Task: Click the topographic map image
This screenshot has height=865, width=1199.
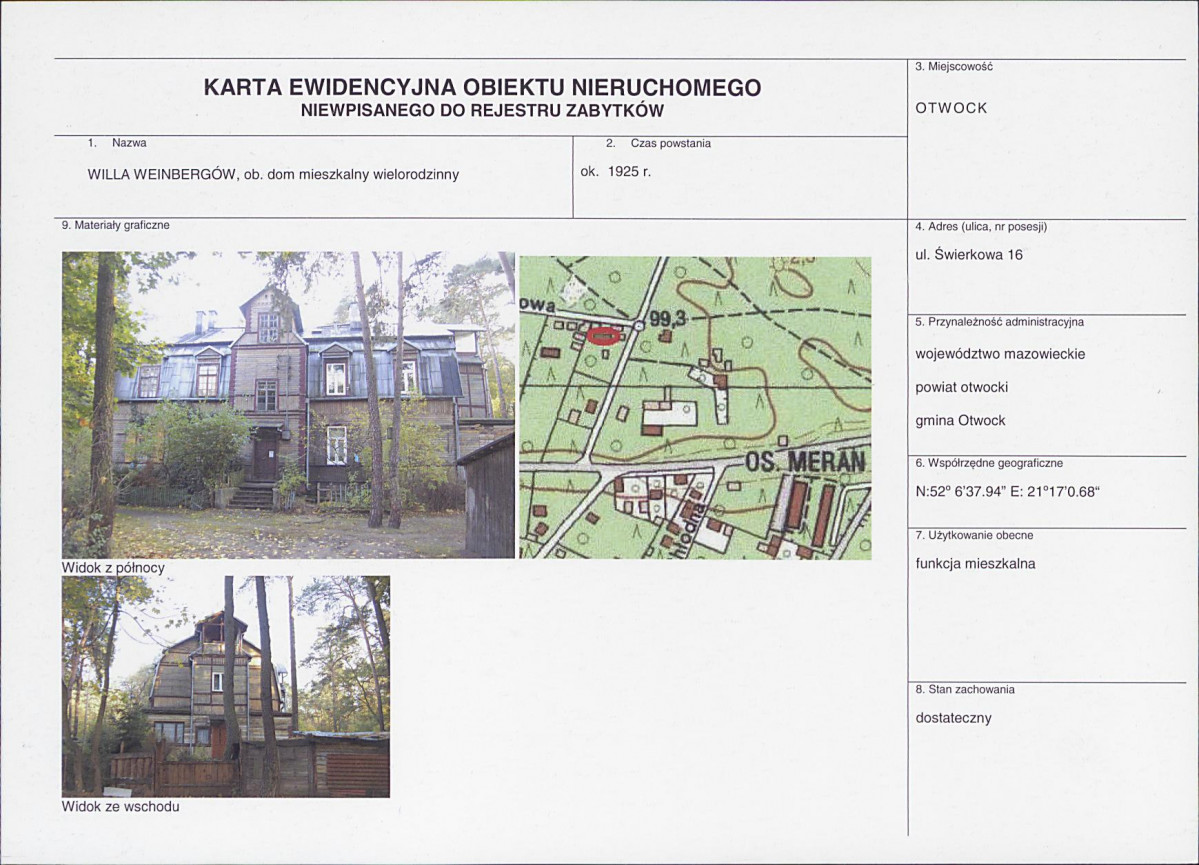Action: [x=695, y=408]
